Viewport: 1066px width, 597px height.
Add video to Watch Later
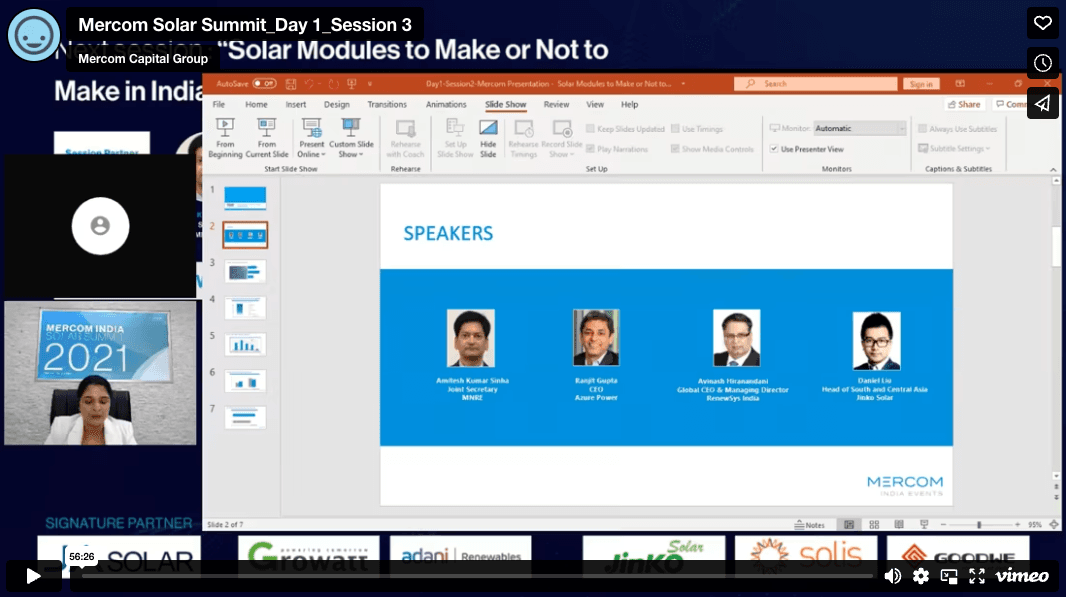tap(1042, 63)
